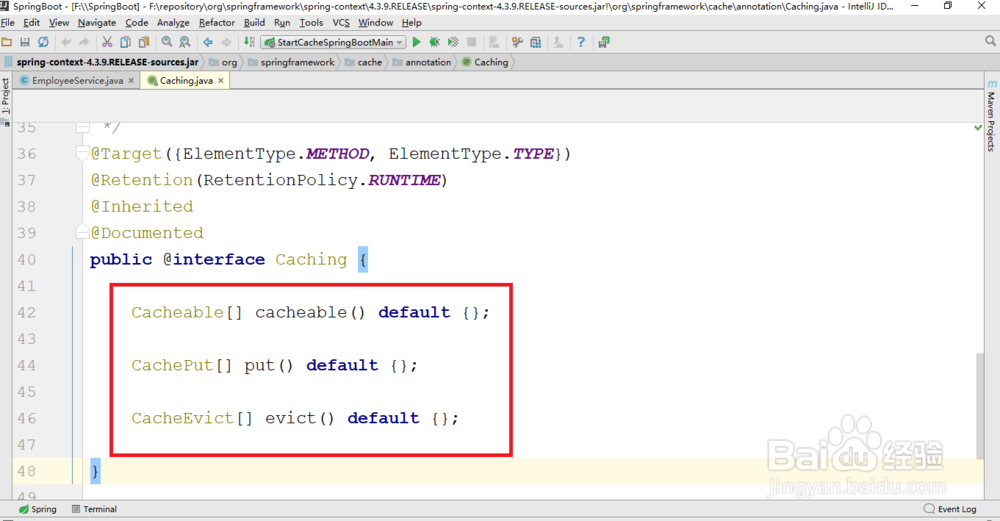Open the Spring tool window
Image resolution: width=1000 pixels, height=521 pixels.
point(37,509)
